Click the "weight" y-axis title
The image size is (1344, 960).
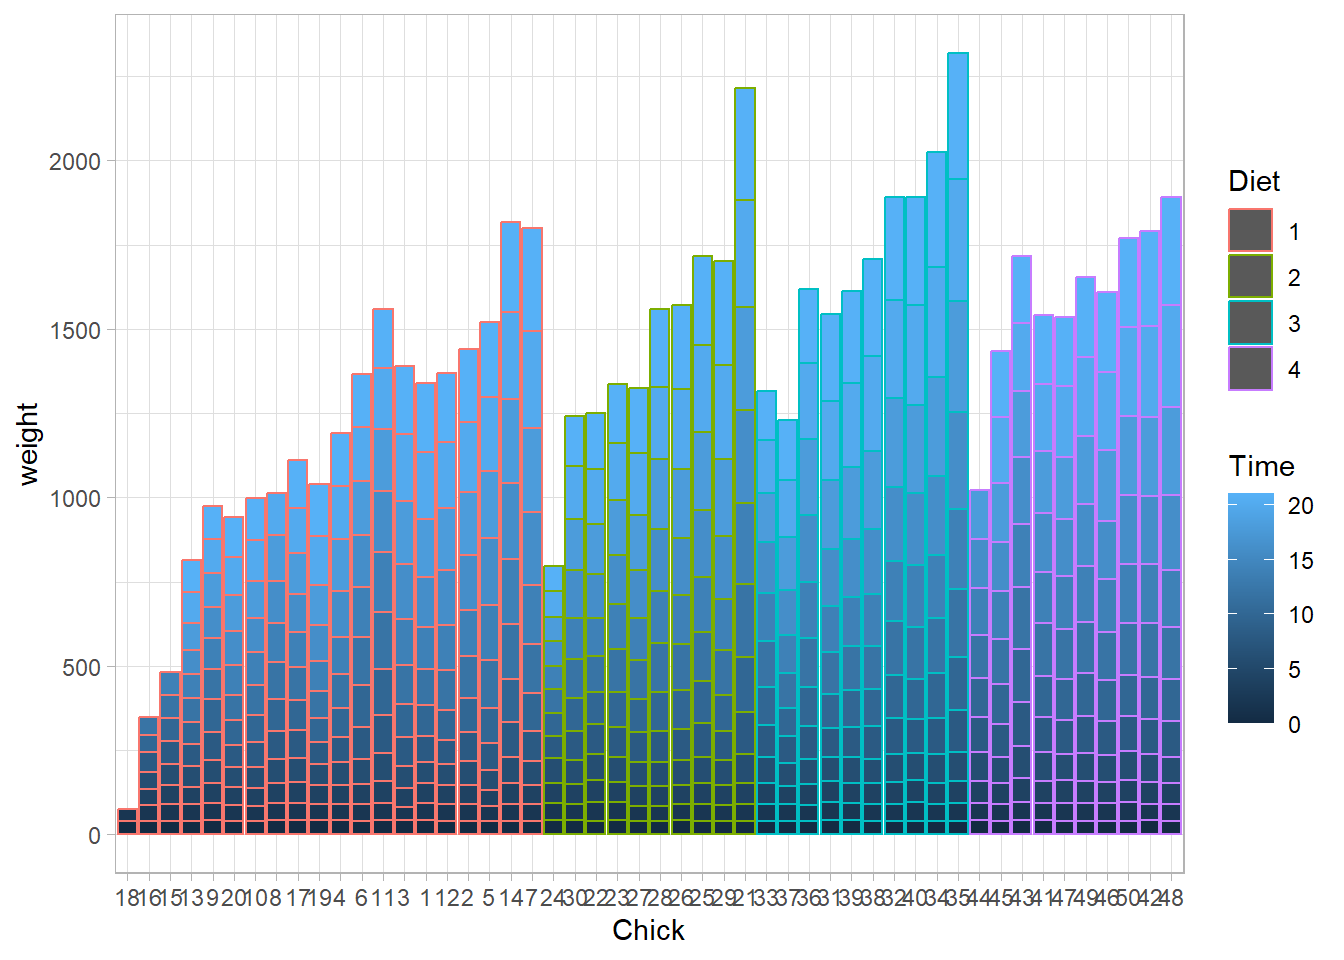tap(28, 444)
